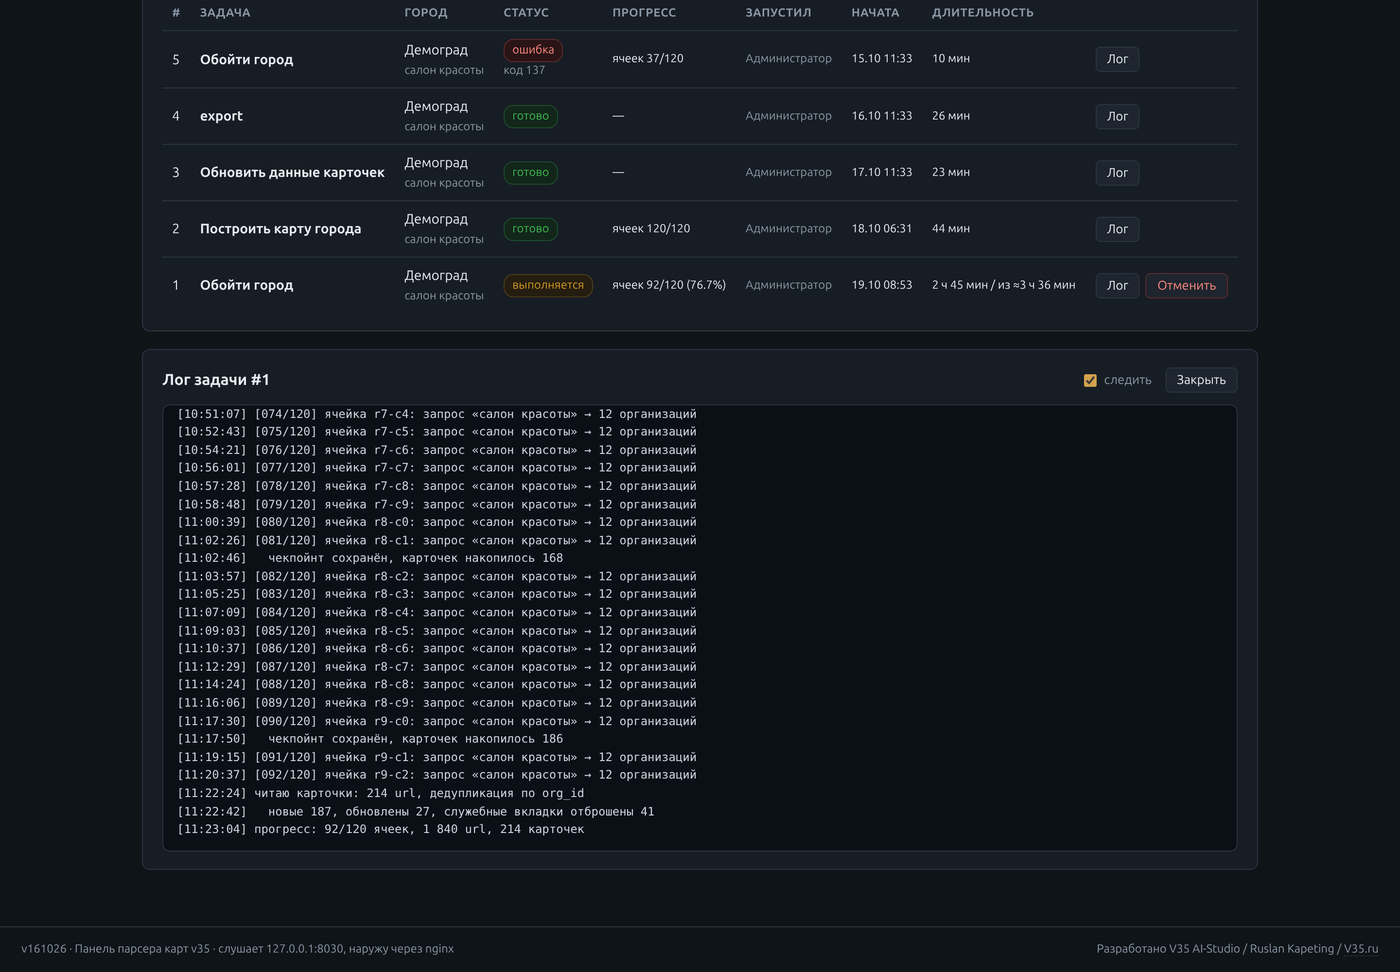
Task: Click «код 137» error code text
Action: 524,71
